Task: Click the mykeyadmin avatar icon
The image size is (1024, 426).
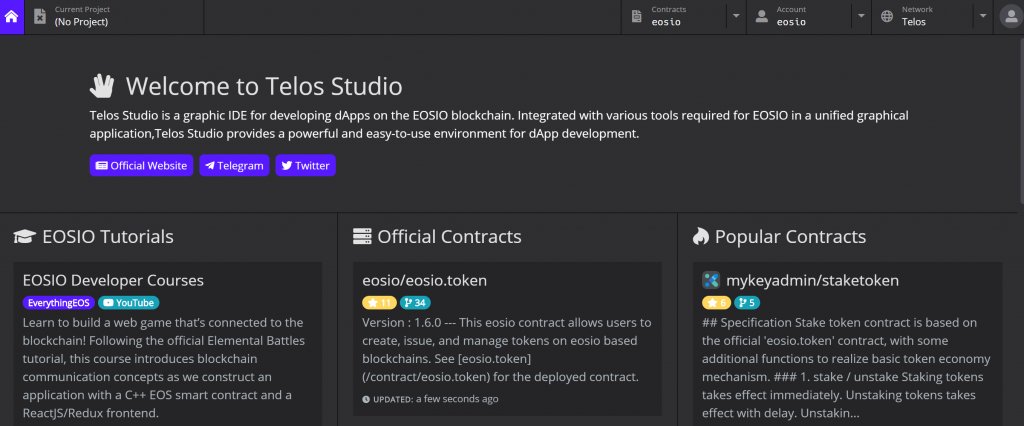Action: (x=711, y=280)
